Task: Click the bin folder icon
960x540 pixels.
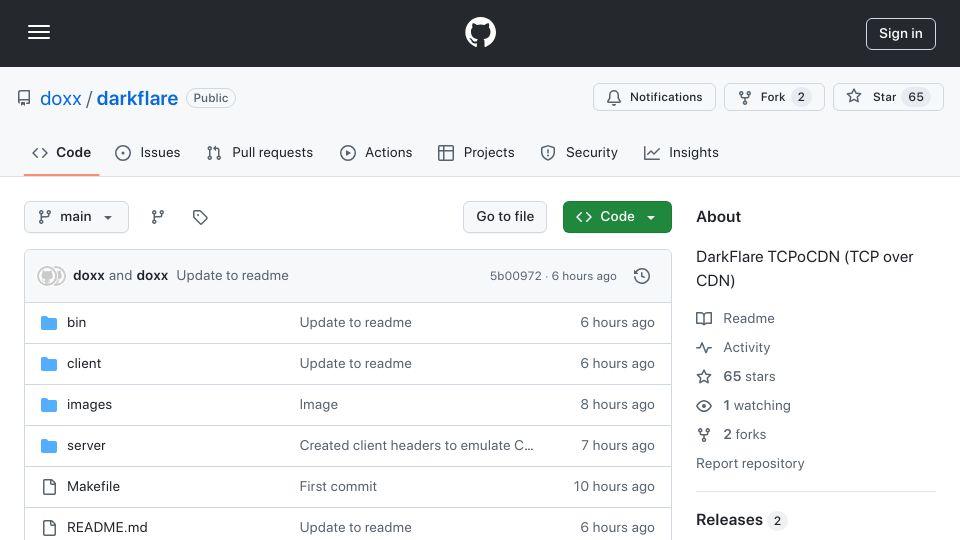Action: (x=49, y=323)
